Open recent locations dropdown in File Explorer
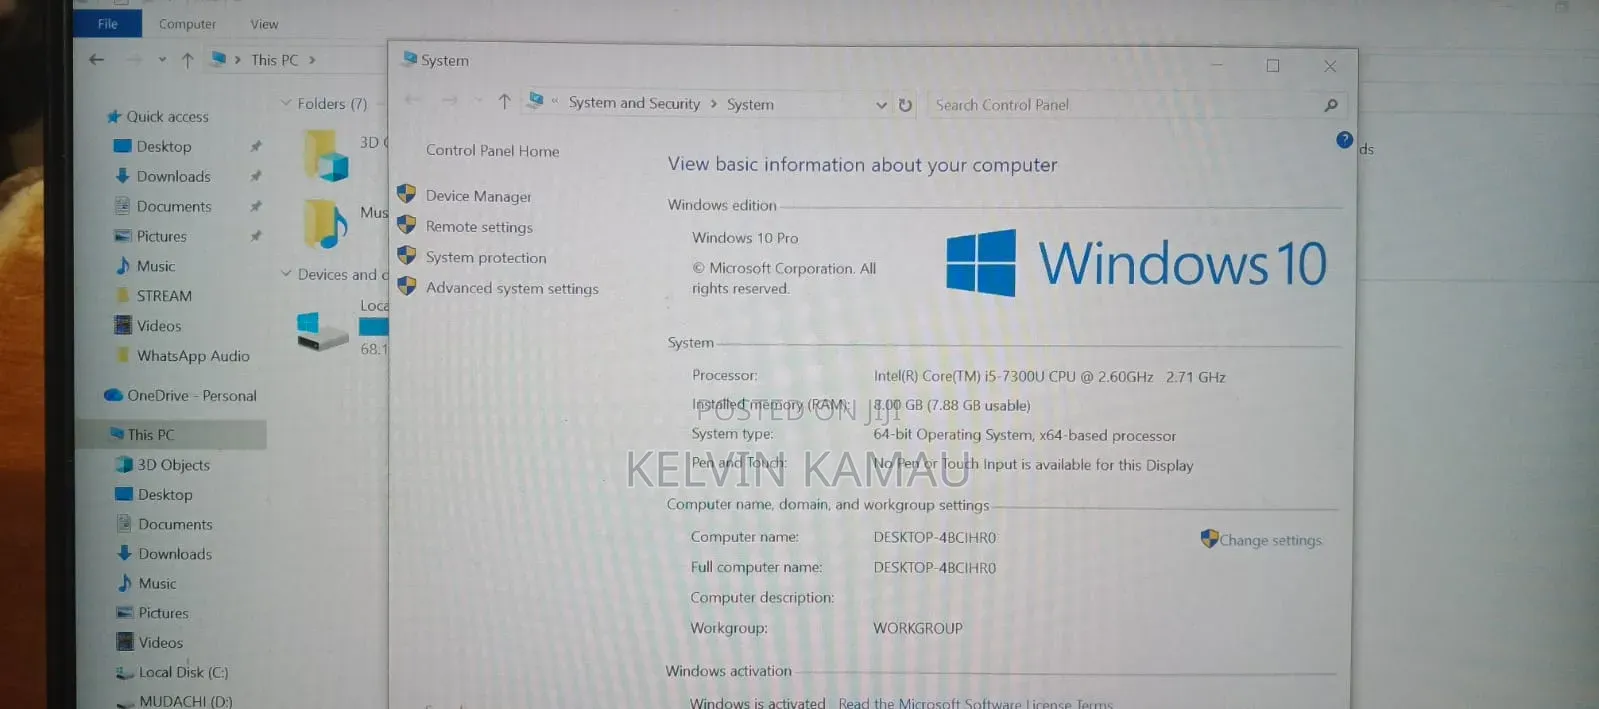Screen dimensions: 1599x709 pos(162,60)
